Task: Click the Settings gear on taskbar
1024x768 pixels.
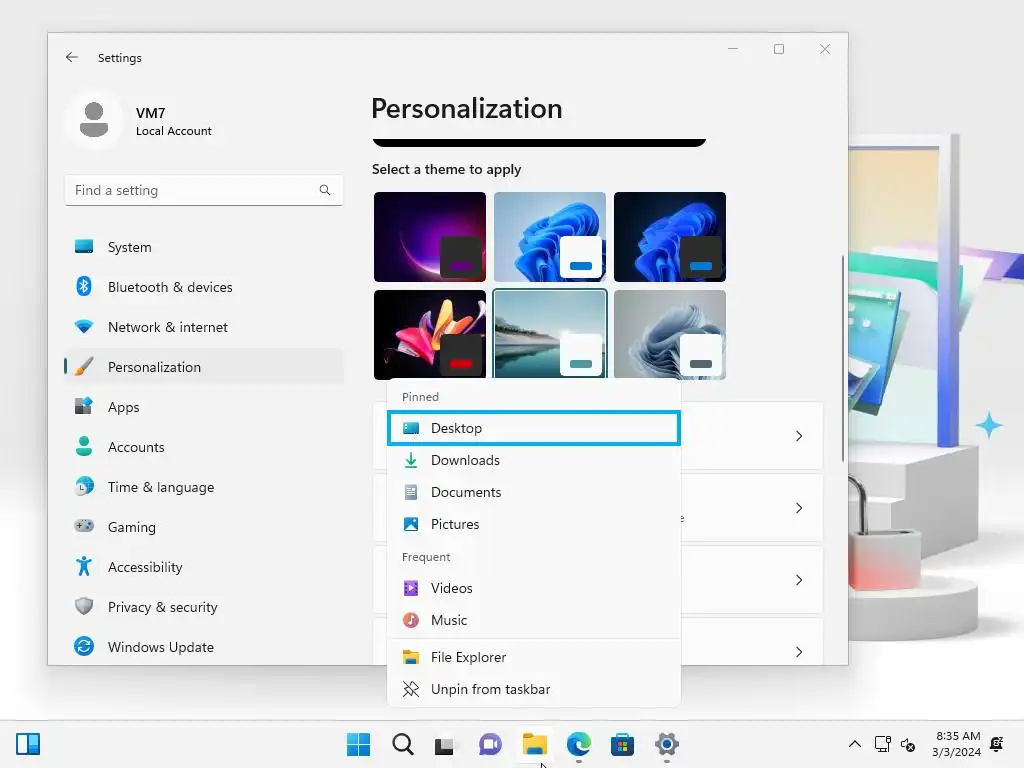Action: pyautogui.click(x=667, y=744)
